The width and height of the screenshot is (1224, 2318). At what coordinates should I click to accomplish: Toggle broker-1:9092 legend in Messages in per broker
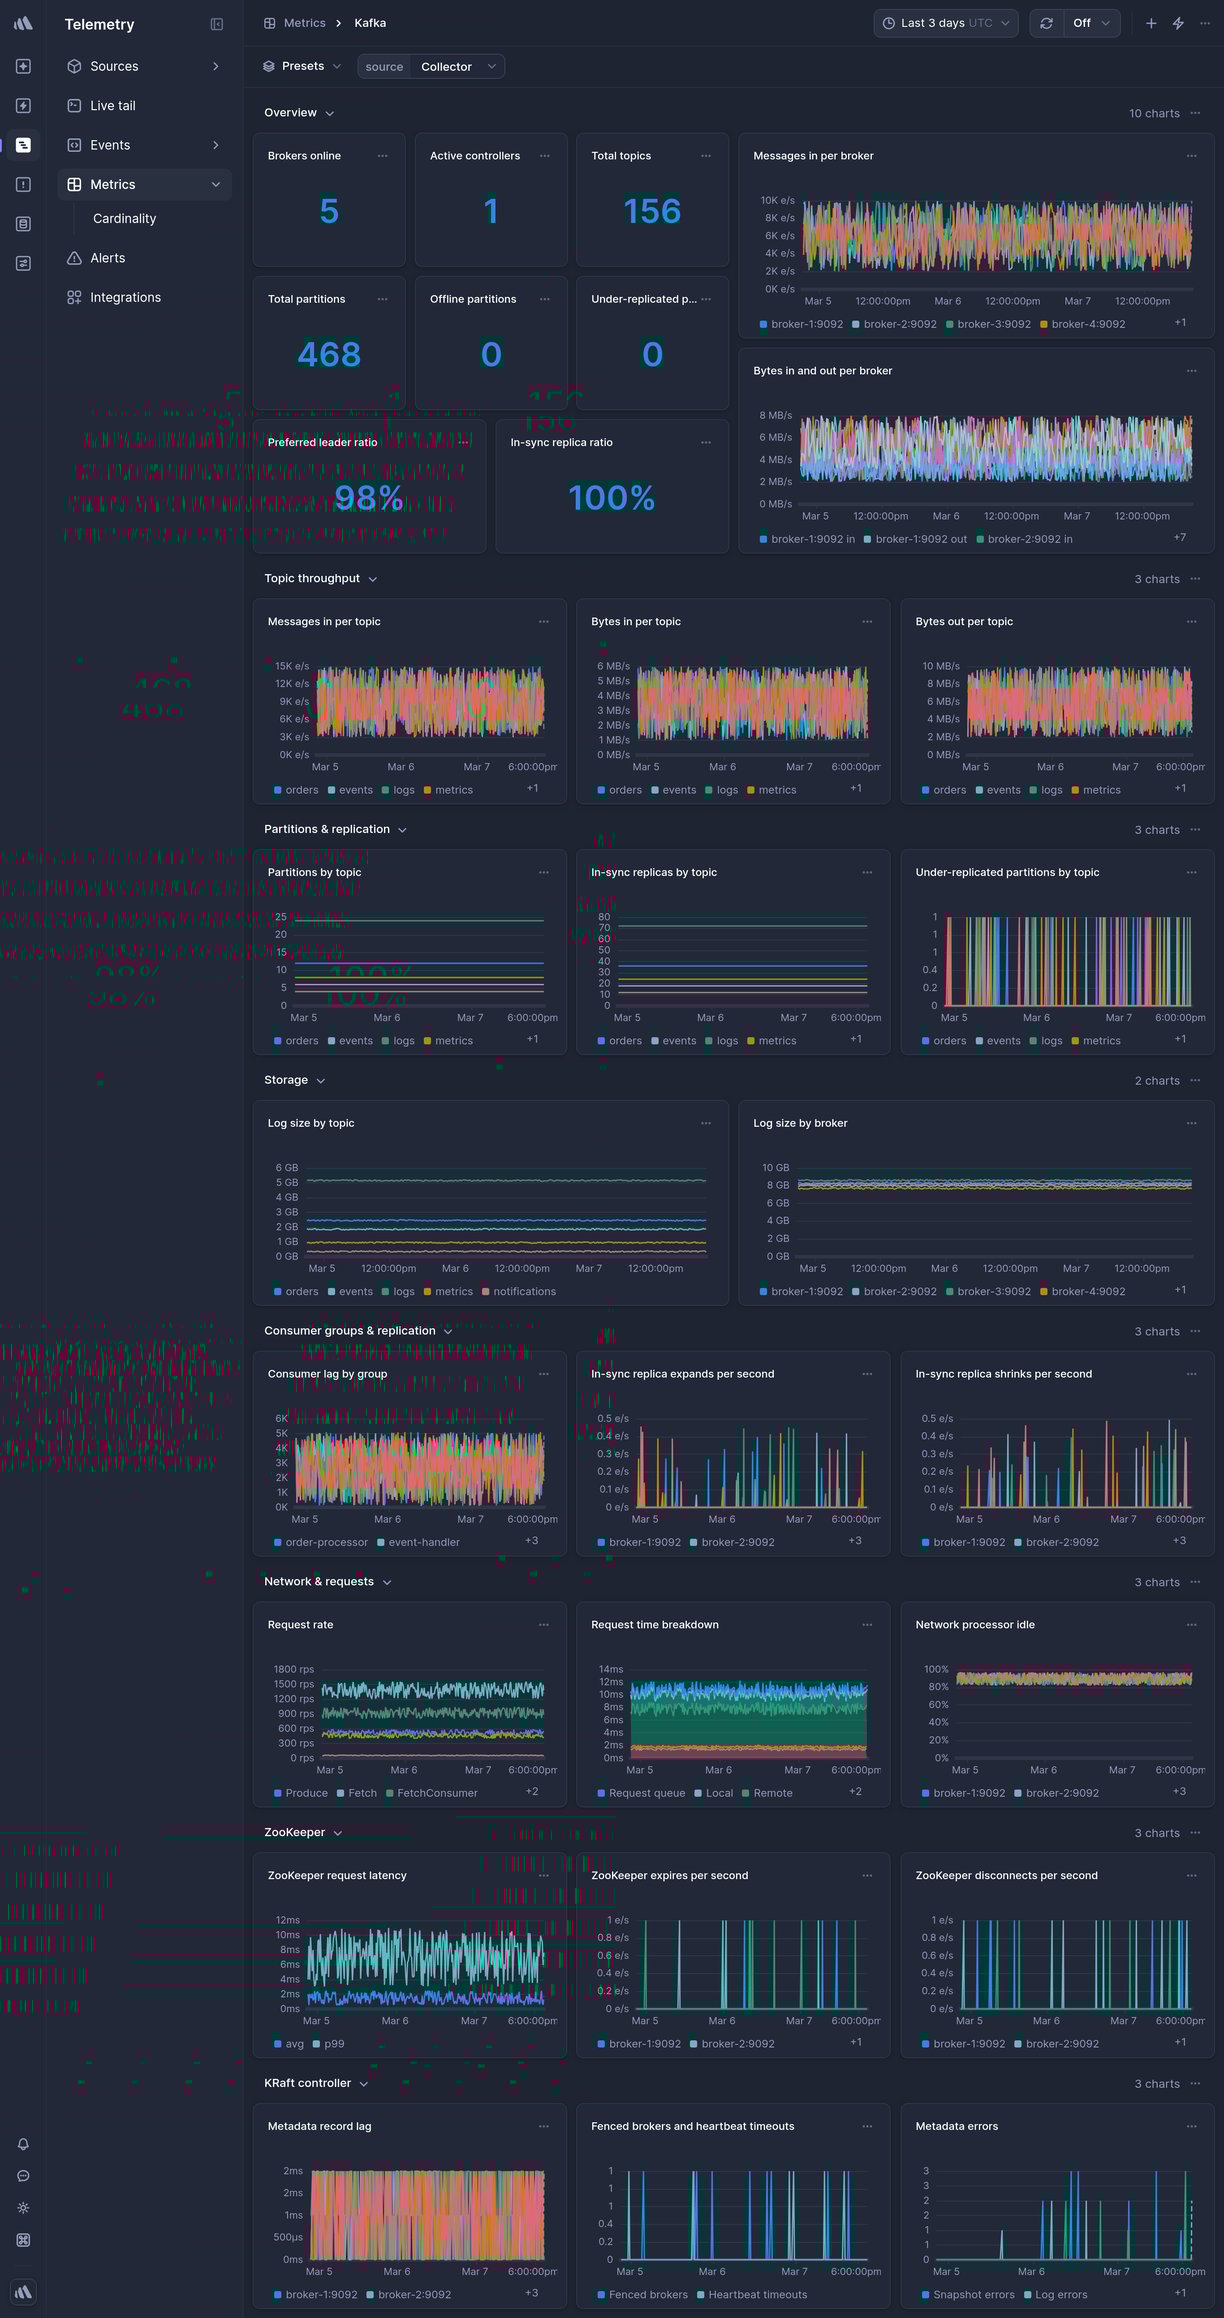coord(801,324)
